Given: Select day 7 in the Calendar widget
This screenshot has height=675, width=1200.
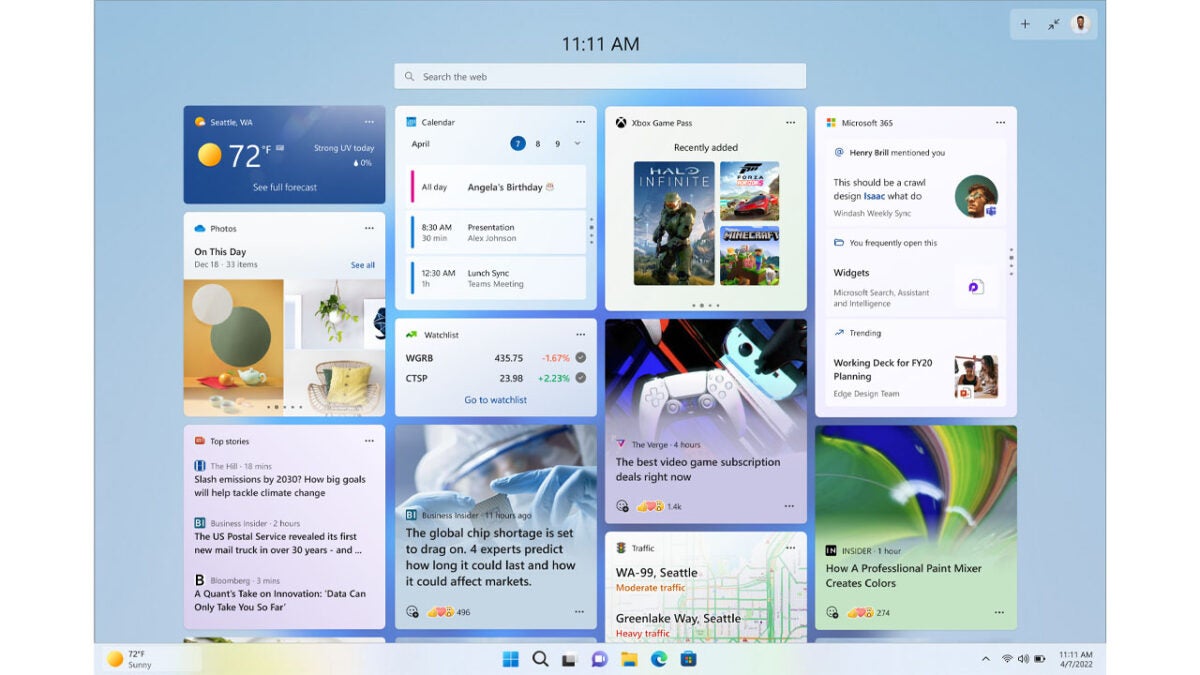Looking at the screenshot, I should pyautogui.click(x=518, y=144).
